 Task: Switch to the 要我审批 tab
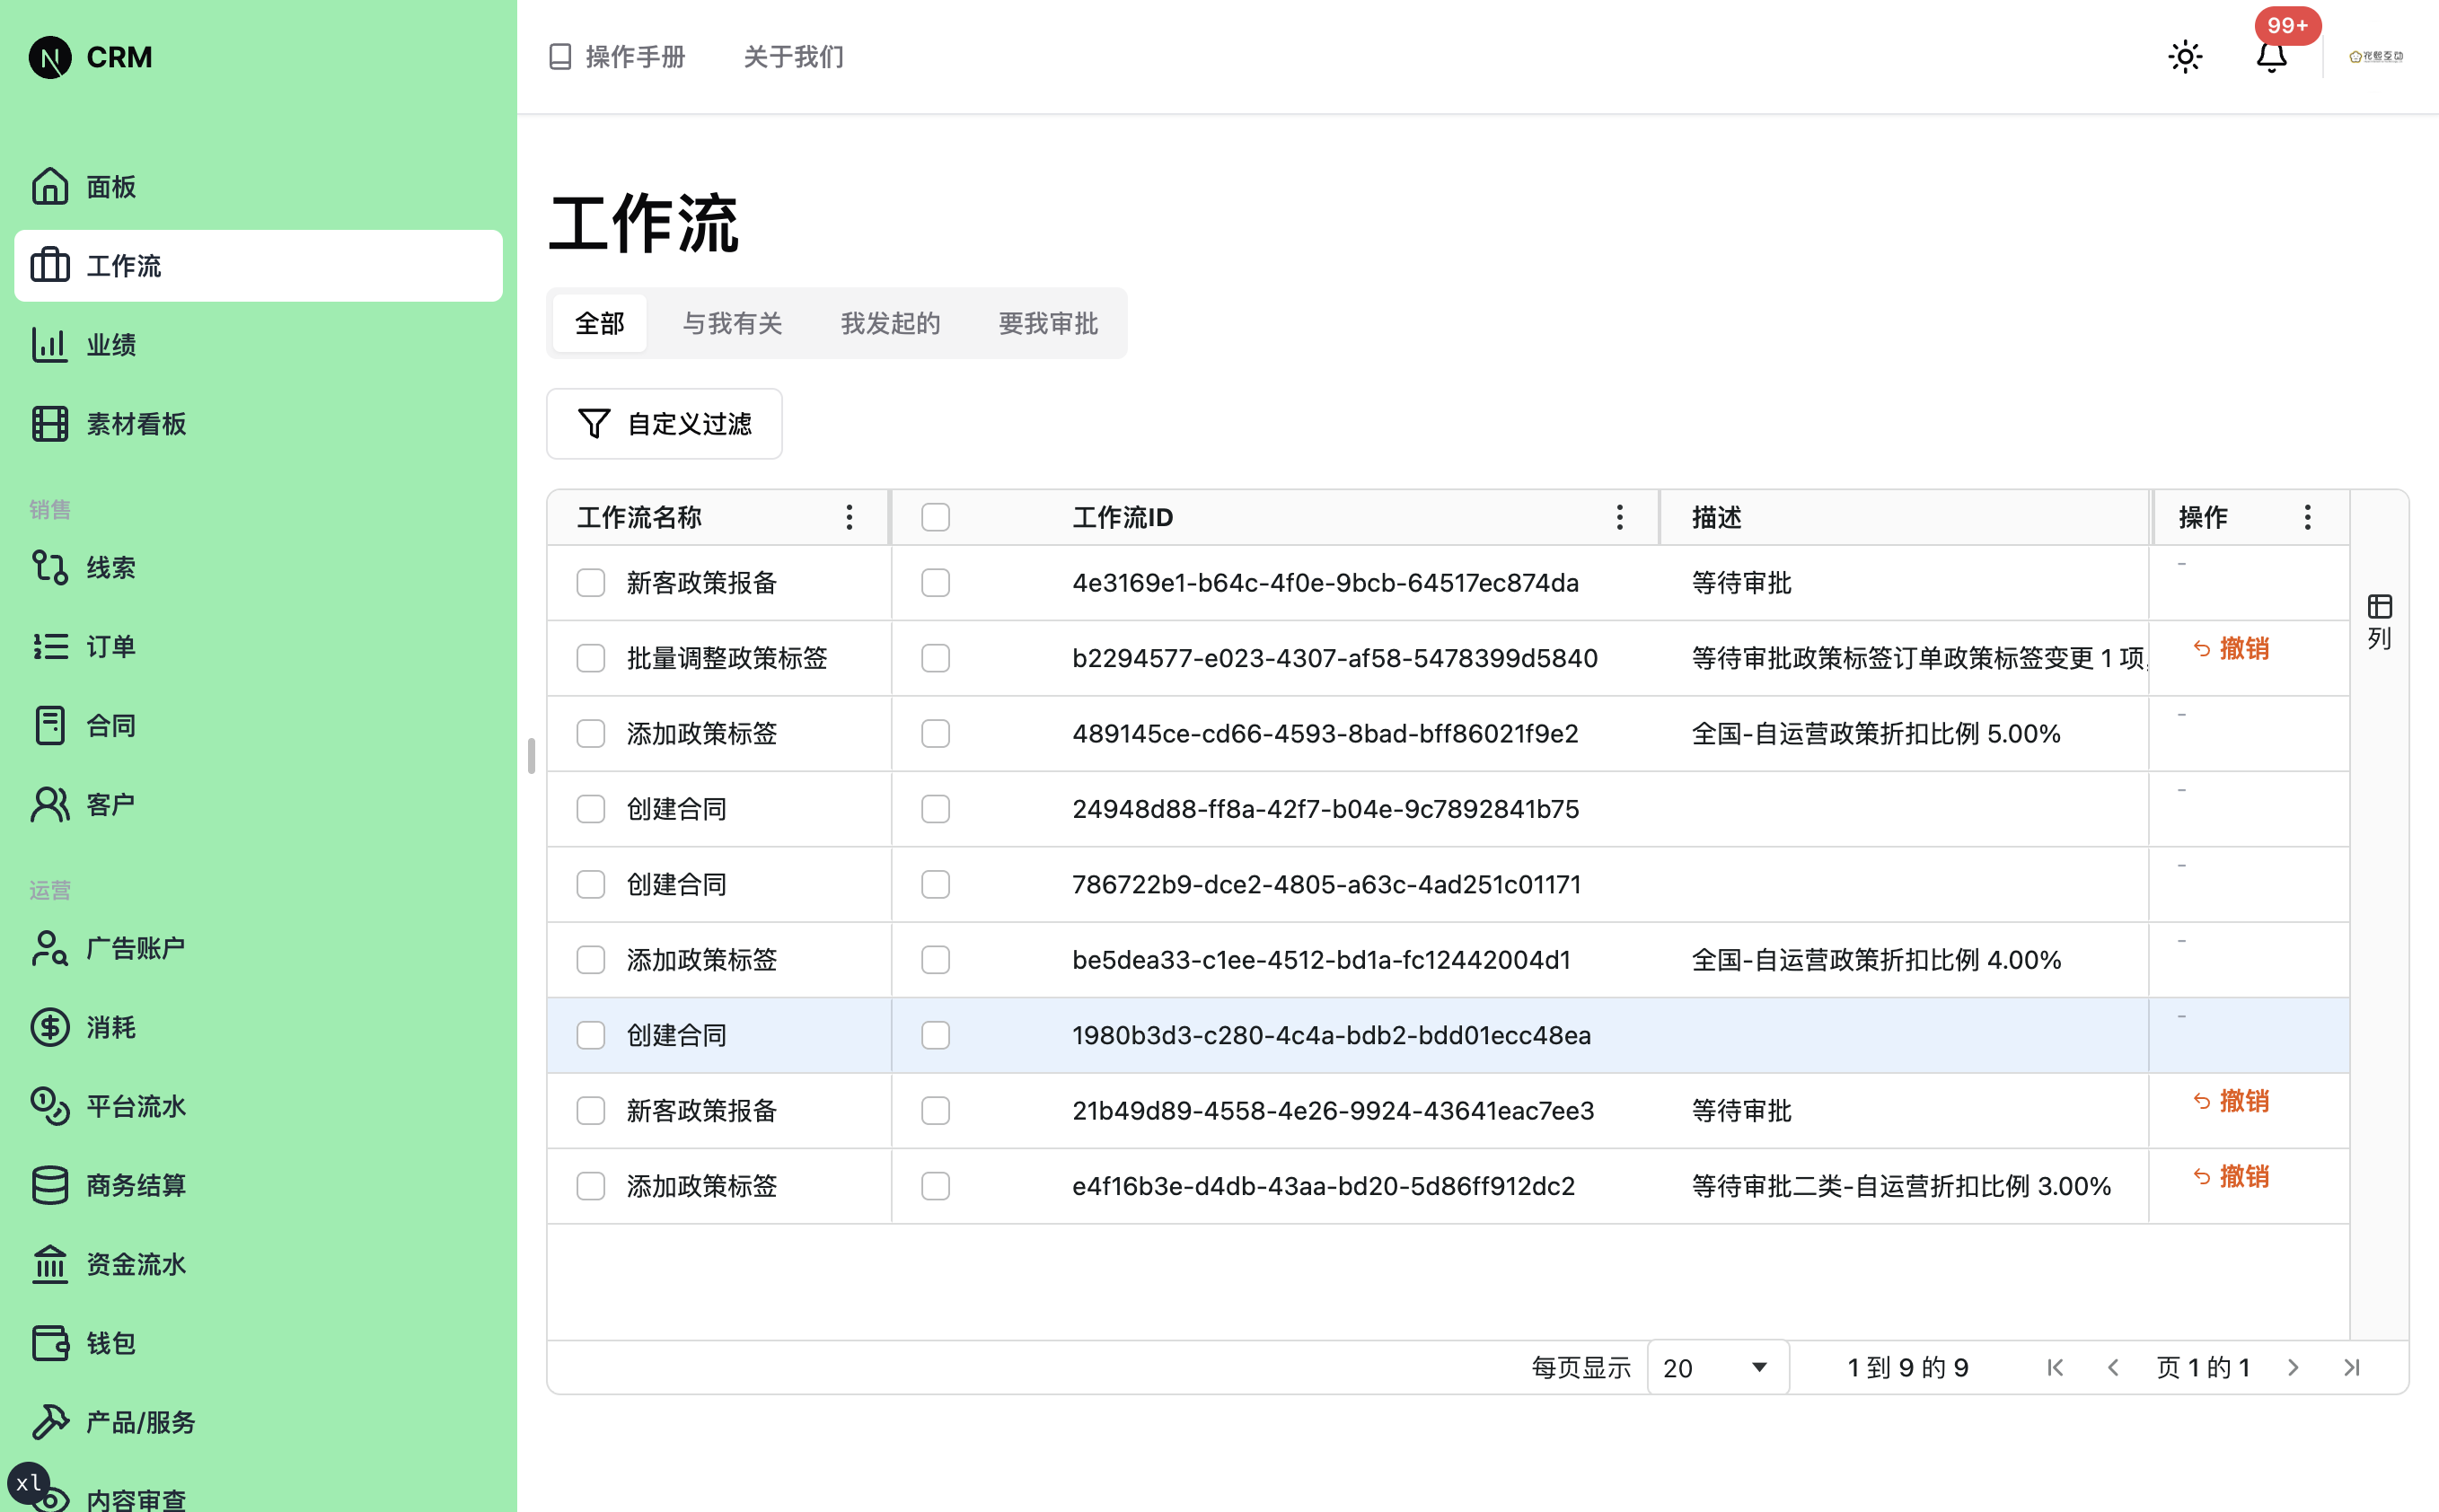1046,323
